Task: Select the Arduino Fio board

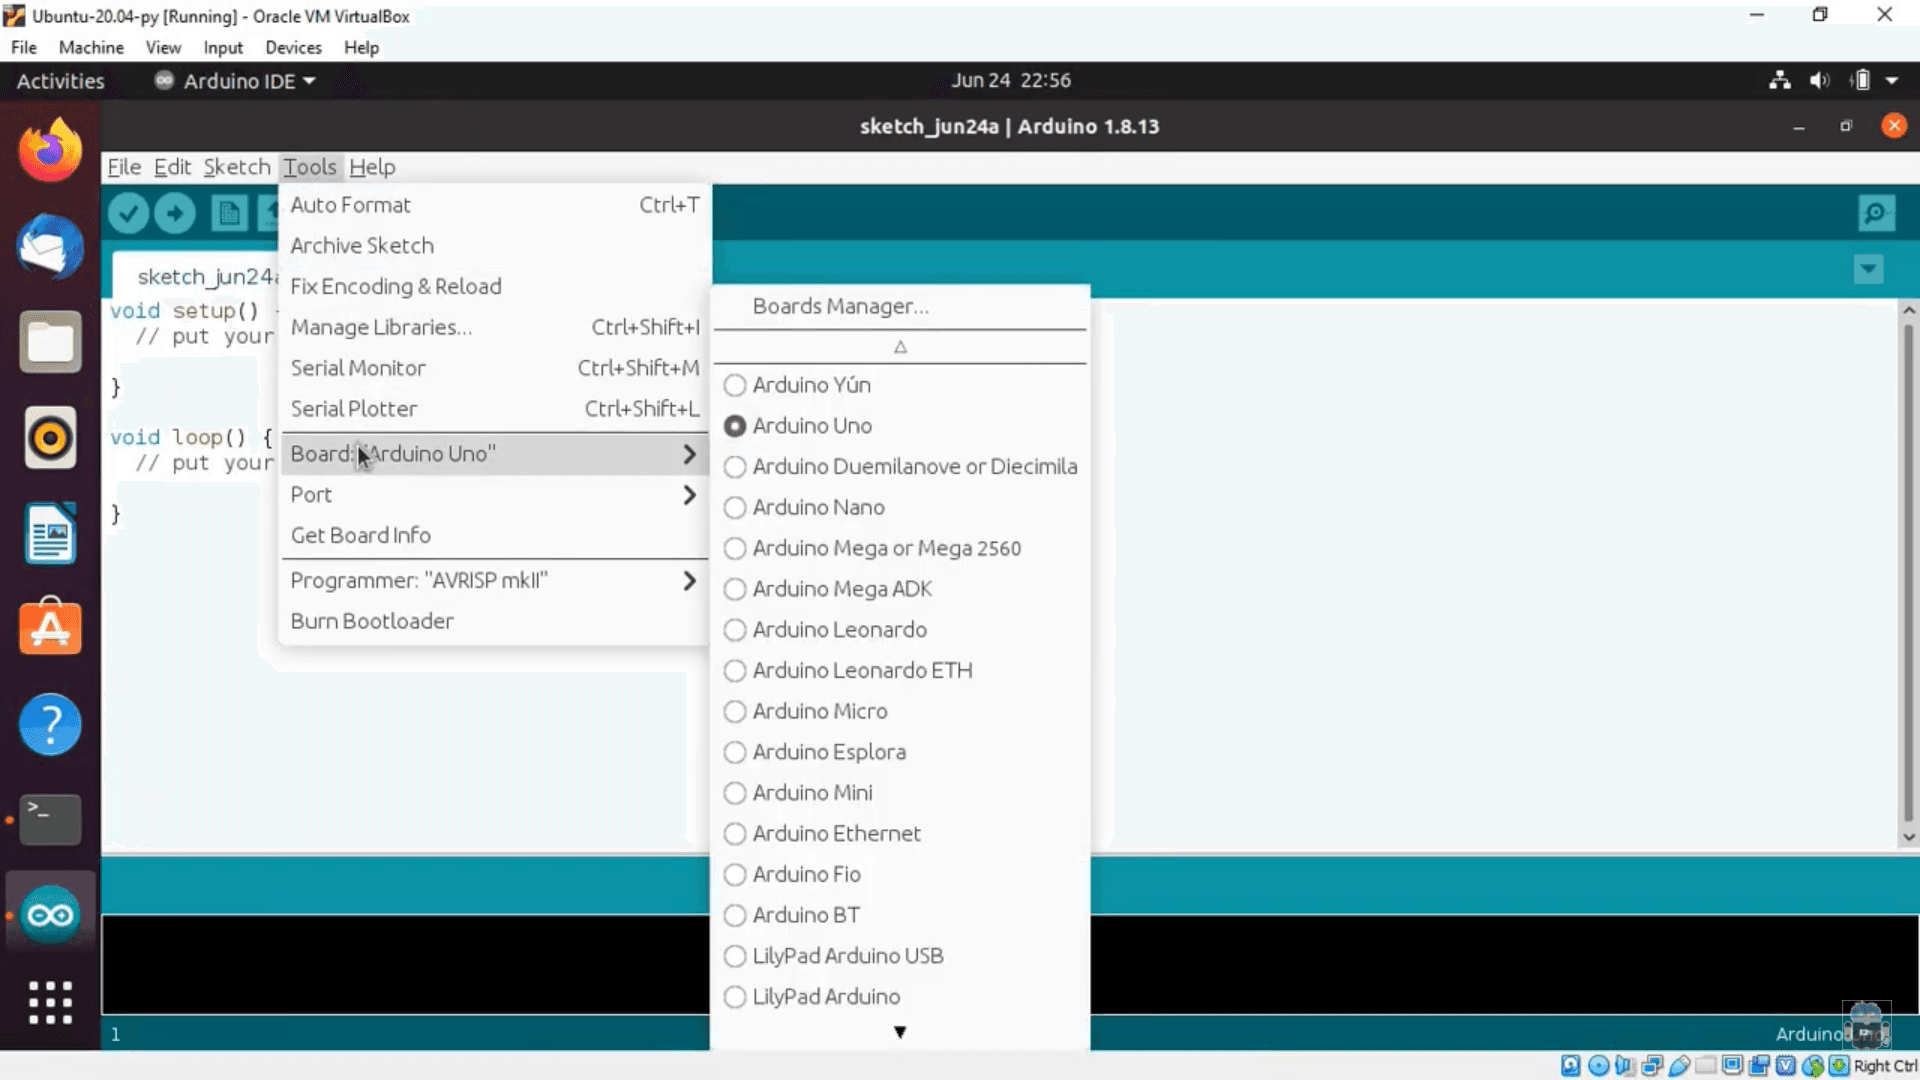Action: [x=900, y=875]
